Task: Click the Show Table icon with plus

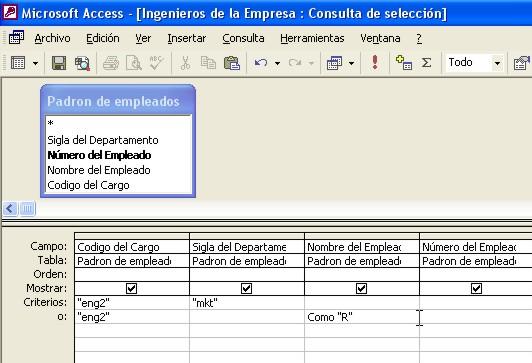Action: (404, 63)
